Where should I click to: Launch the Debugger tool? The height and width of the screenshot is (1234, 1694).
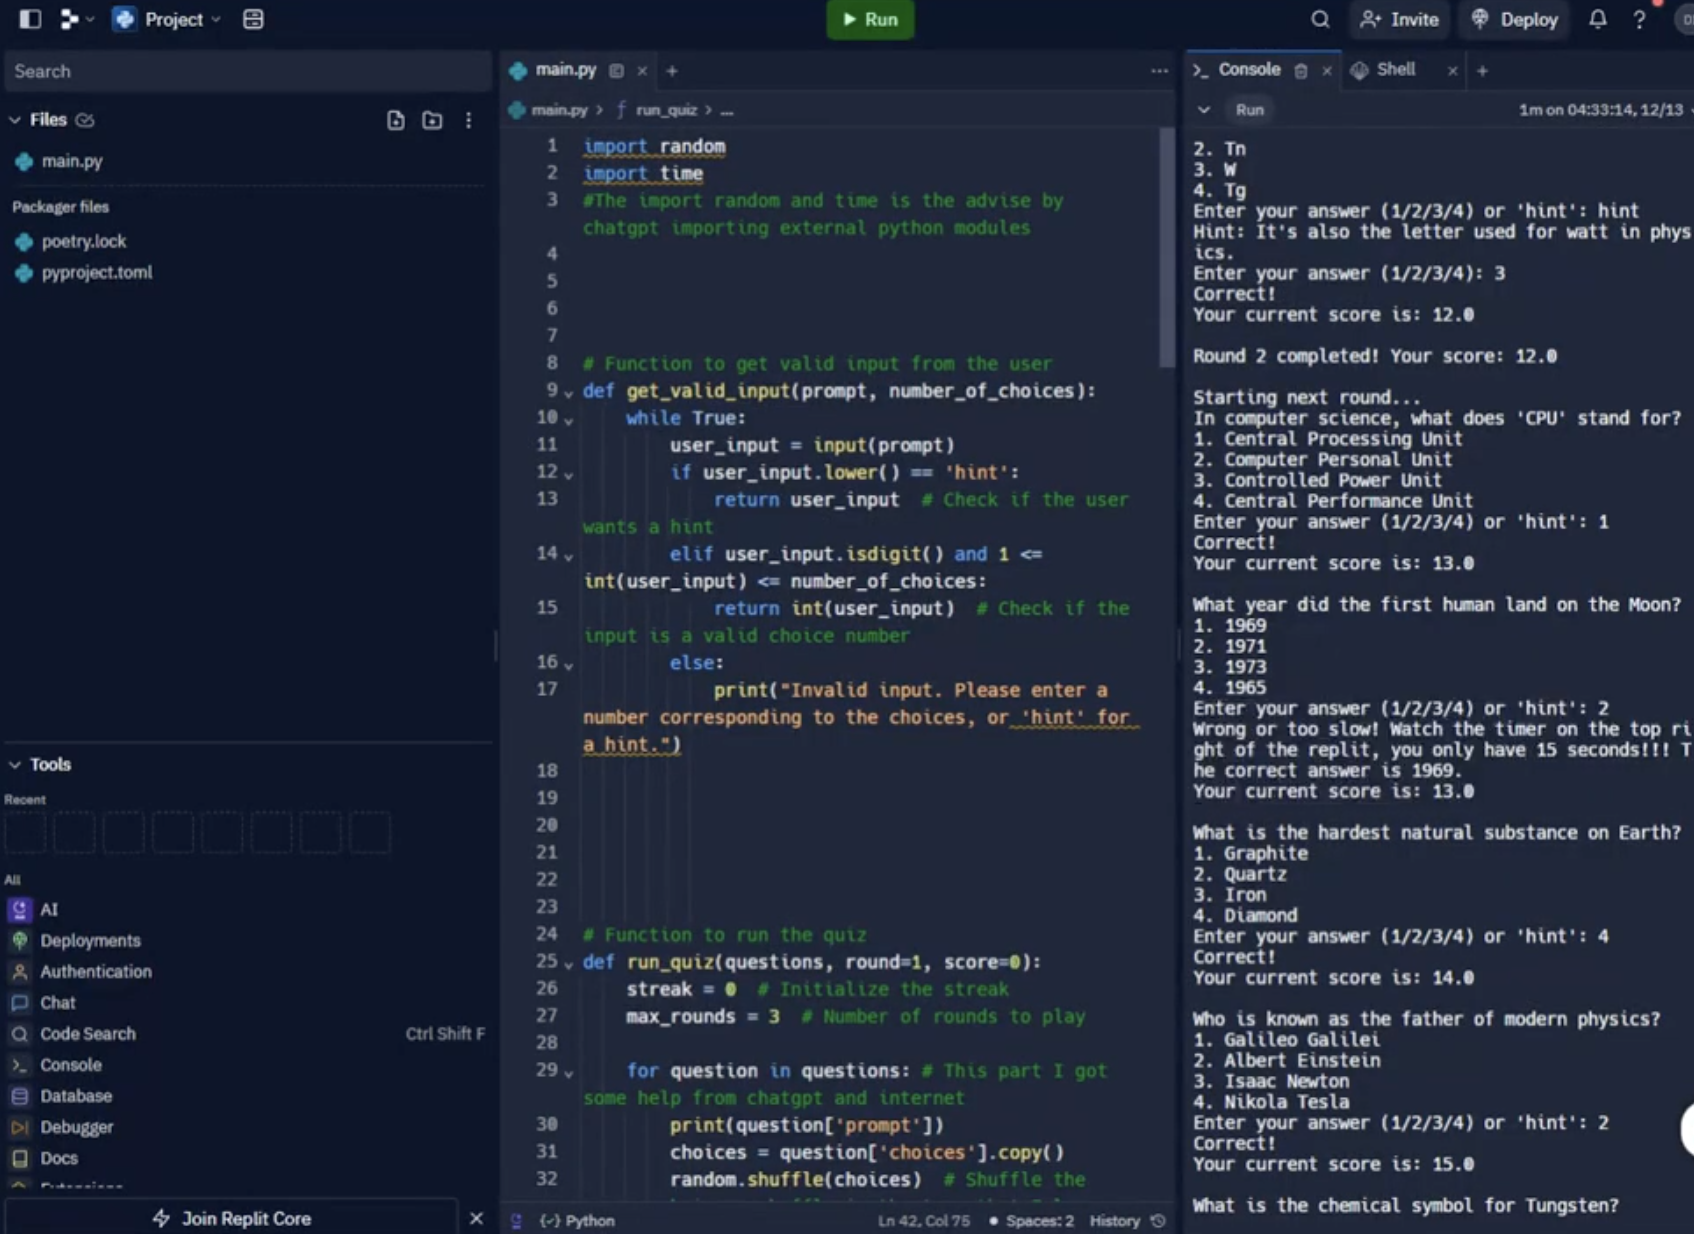(x=78, y=1127)
